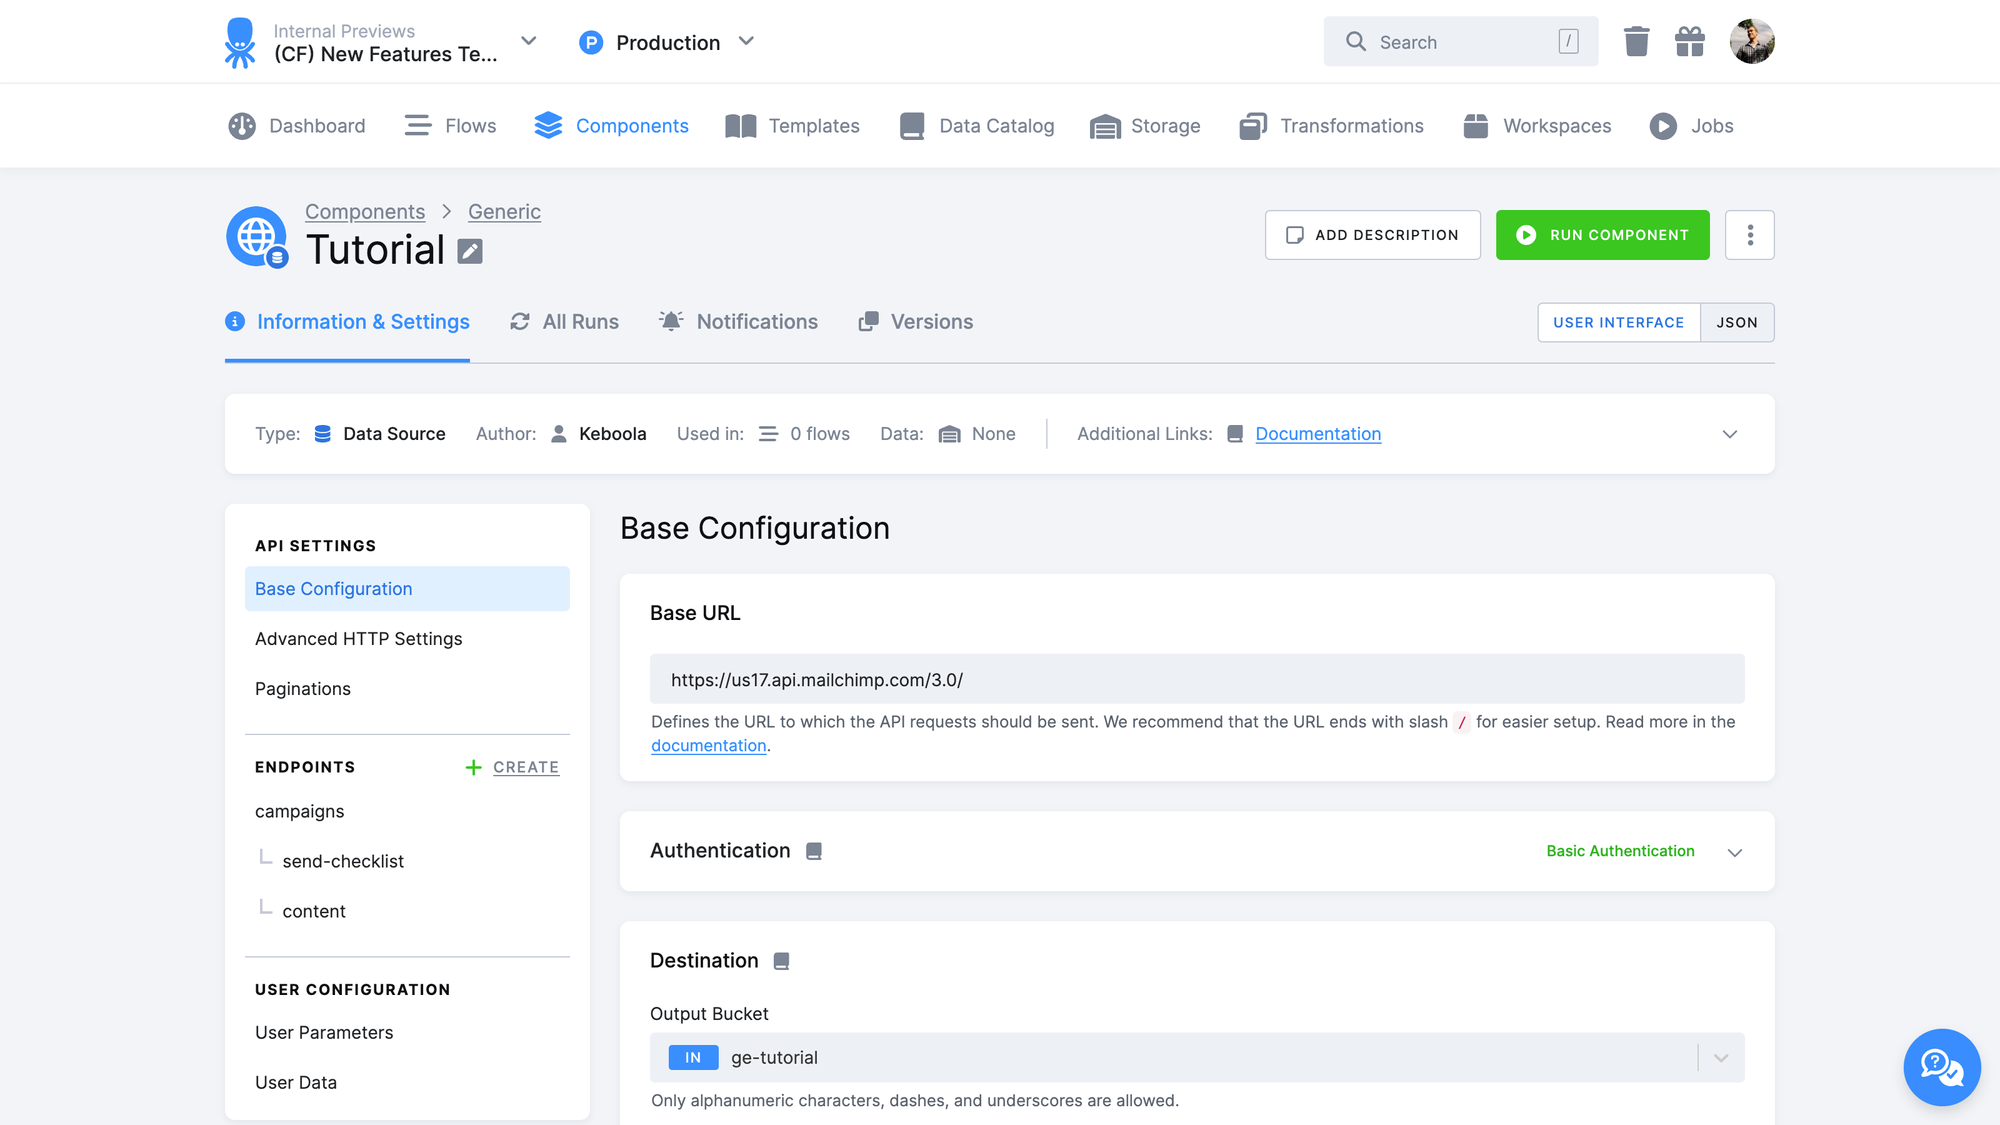Viewport: 2000px width, 1125px height.
Task: Expand the Authentication section chevron
Action: tap(1735, 852)
